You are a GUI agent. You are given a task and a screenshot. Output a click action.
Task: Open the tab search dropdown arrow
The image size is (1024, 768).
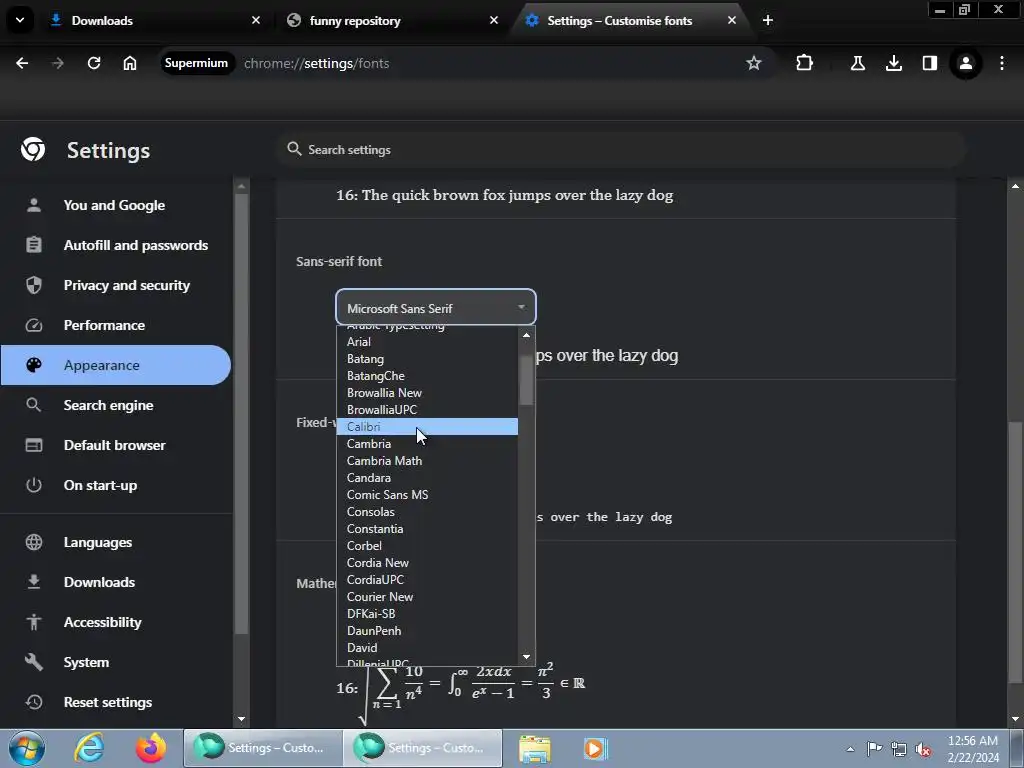[20, 20]
